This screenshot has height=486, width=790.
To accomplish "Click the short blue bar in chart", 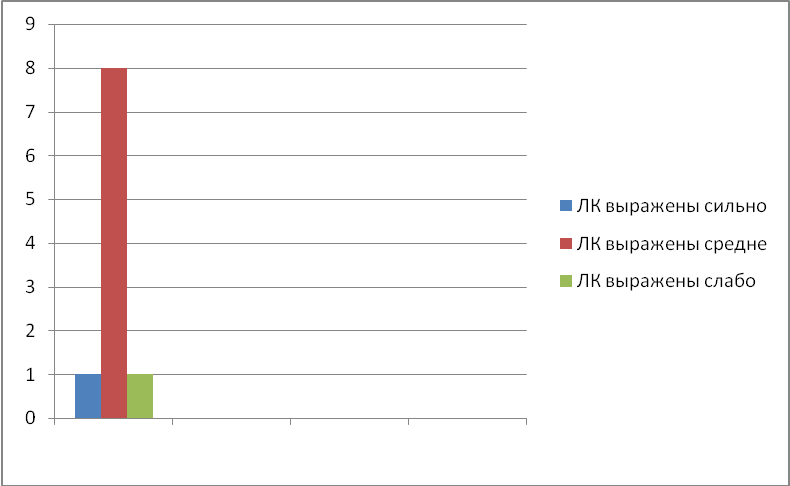I will click(x=88, y=396).
